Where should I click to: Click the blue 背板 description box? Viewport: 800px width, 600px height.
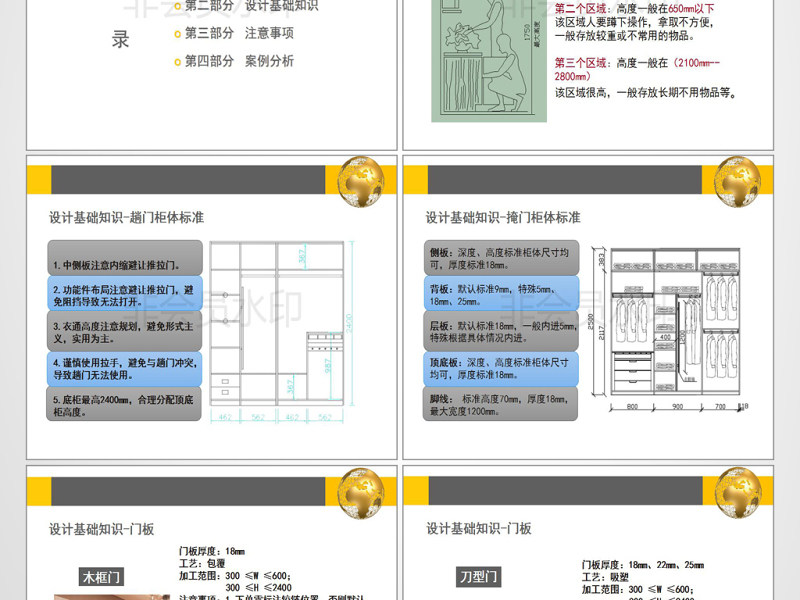(x=502, y=294)
